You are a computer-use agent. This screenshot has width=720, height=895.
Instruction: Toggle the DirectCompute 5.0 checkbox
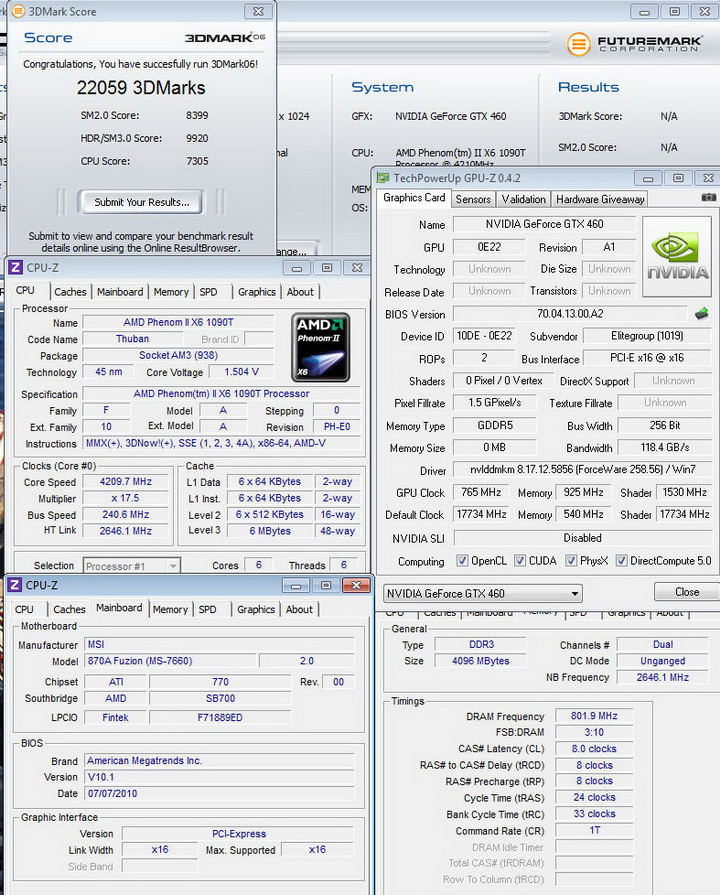point(621,561)
